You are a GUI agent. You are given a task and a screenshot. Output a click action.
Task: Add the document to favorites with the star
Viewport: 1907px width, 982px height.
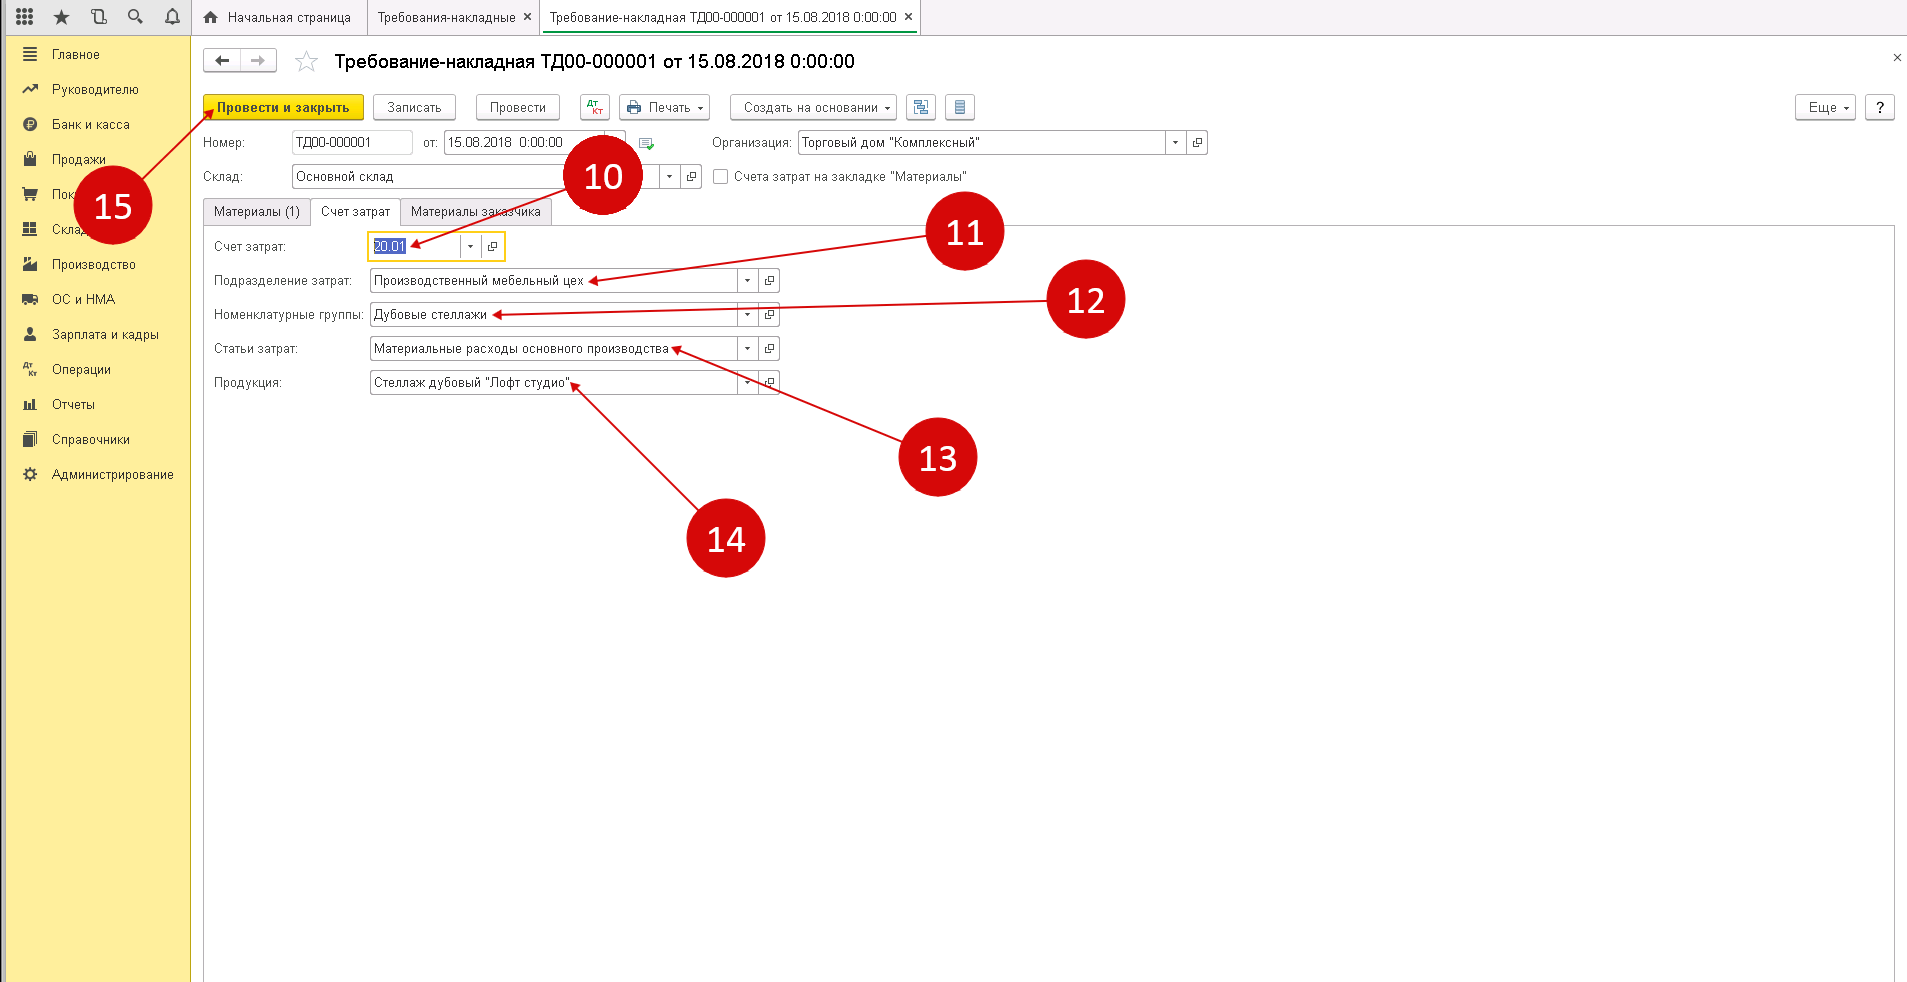(x=306, y=62)
